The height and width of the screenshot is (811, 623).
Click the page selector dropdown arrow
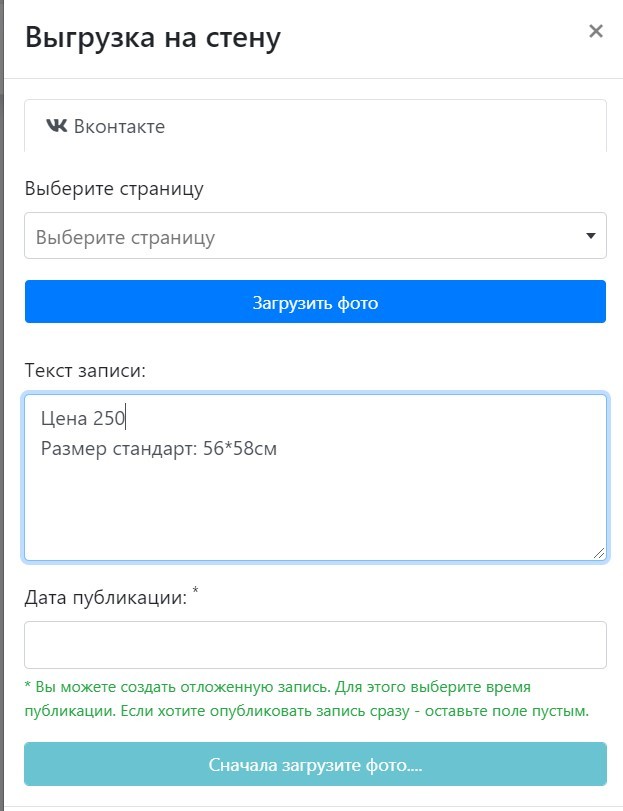tap(590, 237)
